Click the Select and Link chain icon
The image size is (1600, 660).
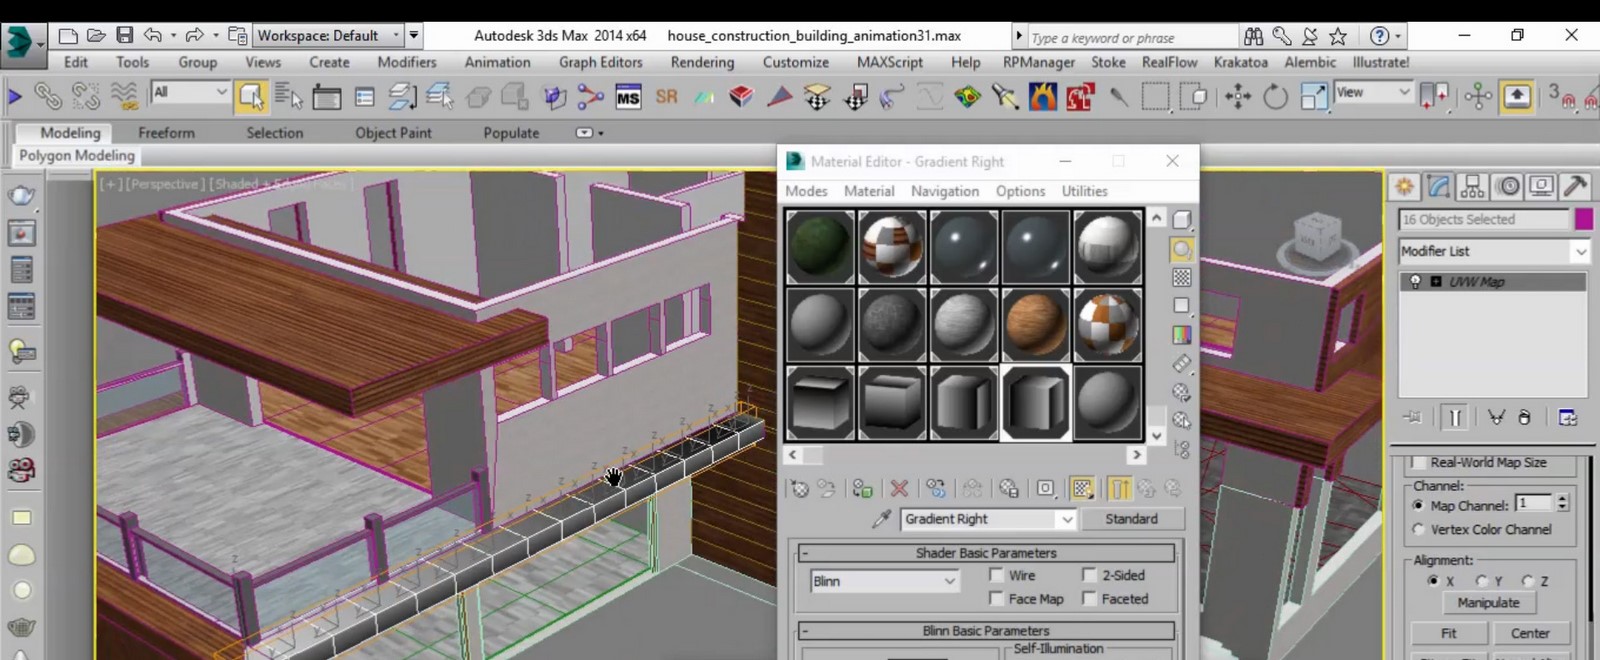click(48, 96)
